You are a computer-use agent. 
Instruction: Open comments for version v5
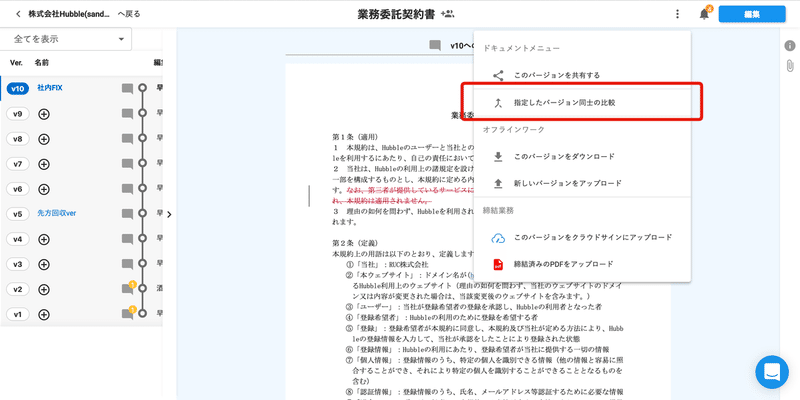point(128,214)
